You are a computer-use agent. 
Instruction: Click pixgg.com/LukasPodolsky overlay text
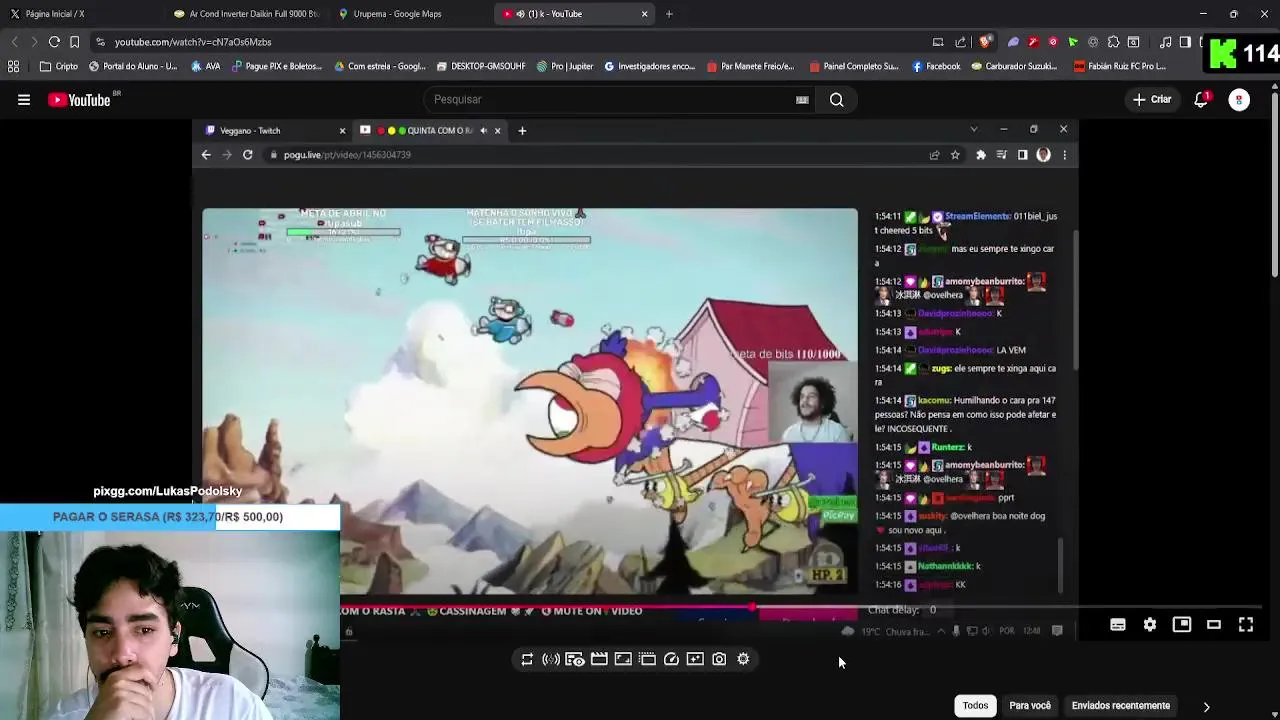167,491
